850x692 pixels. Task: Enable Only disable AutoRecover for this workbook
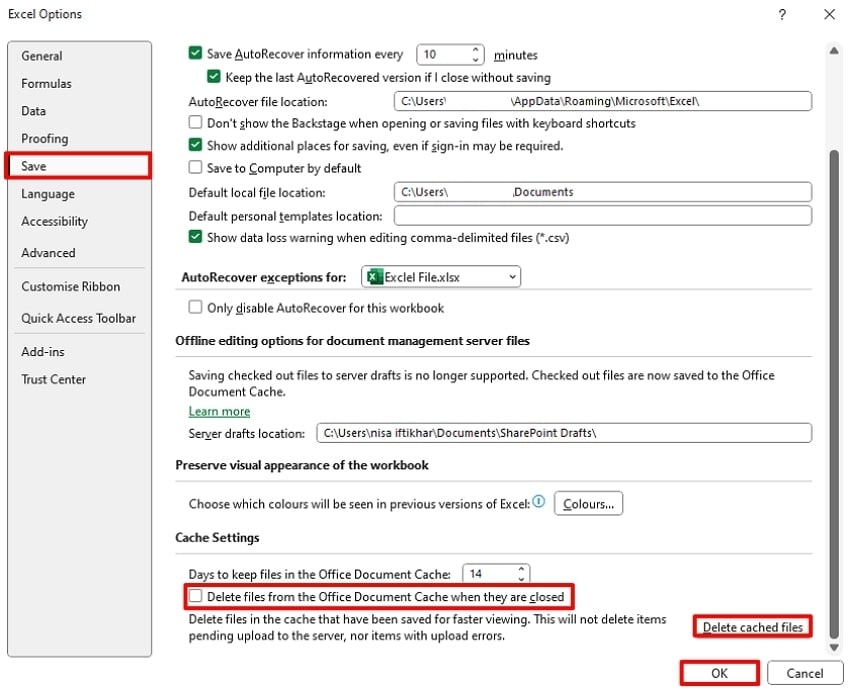point(194,308)
